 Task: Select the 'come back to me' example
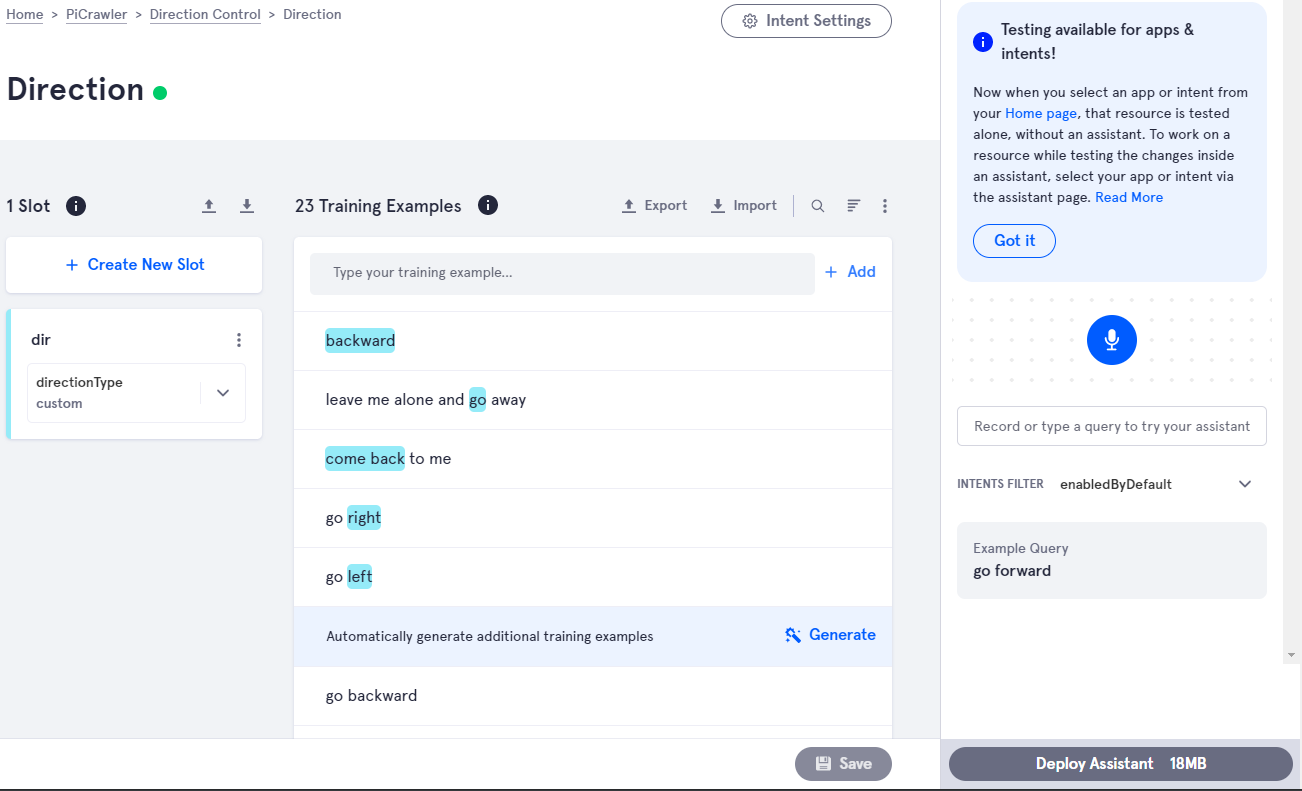click(593, 459)
